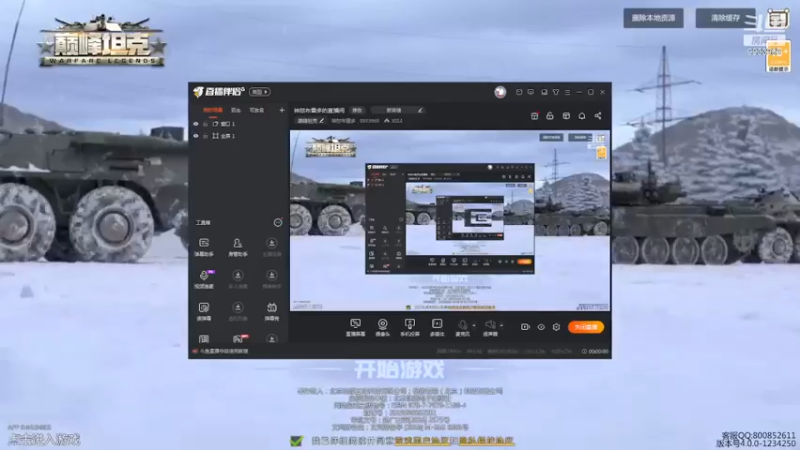Open the 弹幕秀 TV-shaped tool
Viewport: 800px width, 450px height.
coord(272,311)
